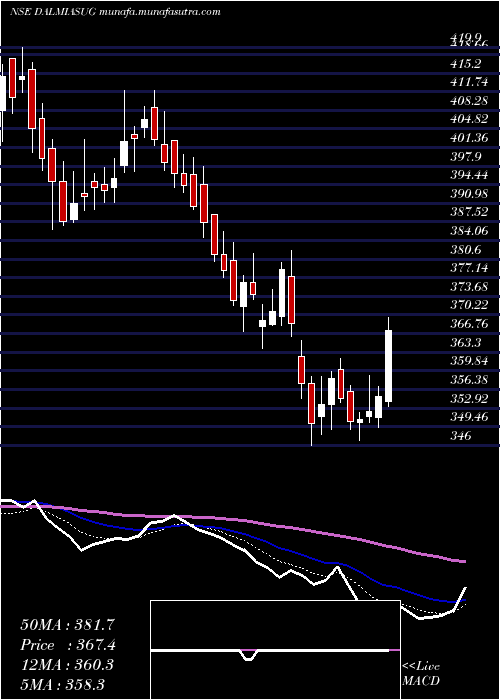Click the 366.76 price axis label
The width and height of the screenshot is (500, 700).
coord(469,324)
